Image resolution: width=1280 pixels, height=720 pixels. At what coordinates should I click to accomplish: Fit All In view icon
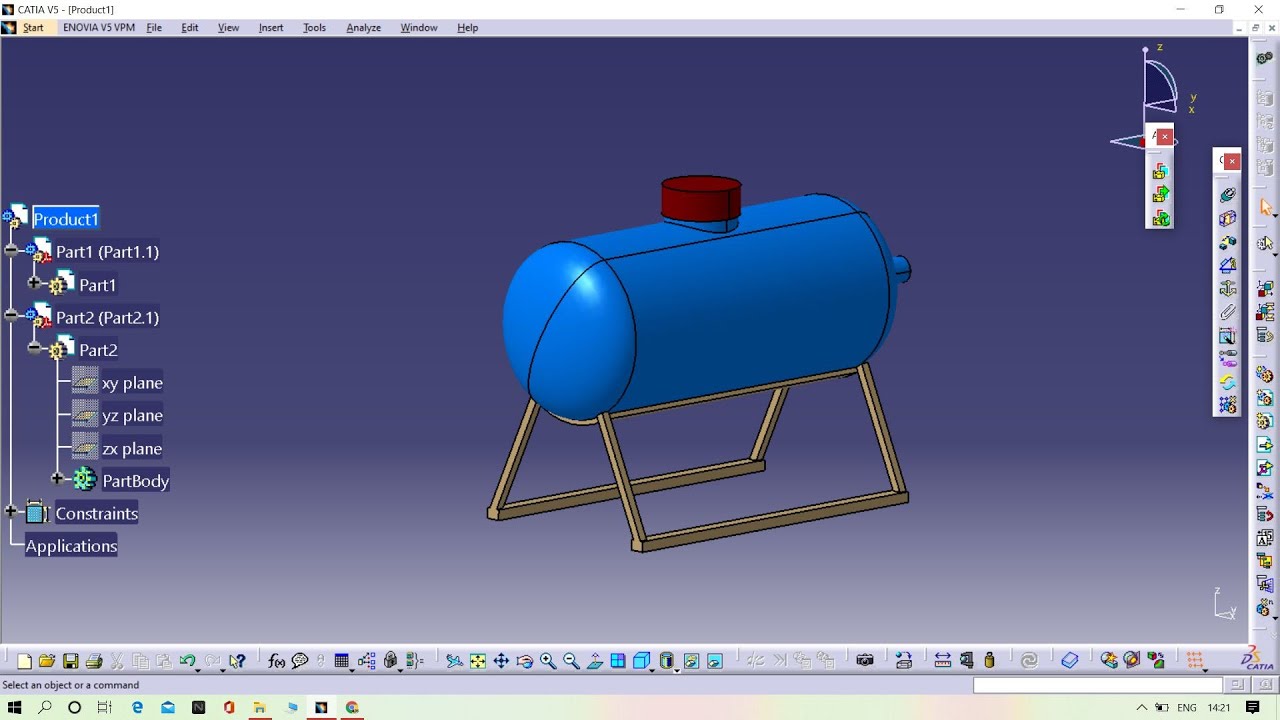[478, 661]
